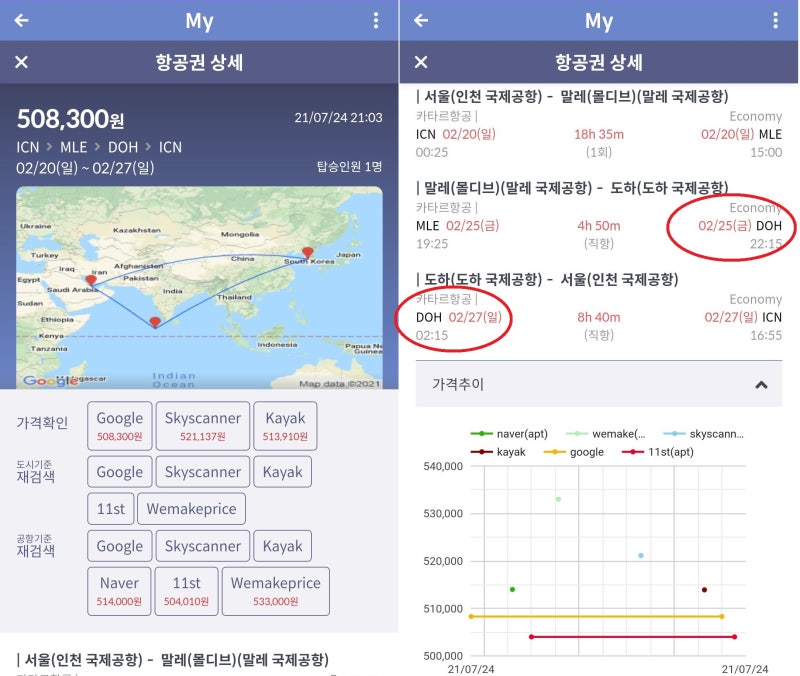Click the 02/20(일) ~ 02/27(일) date range
The image size is (800, 676).
[85, 168]
